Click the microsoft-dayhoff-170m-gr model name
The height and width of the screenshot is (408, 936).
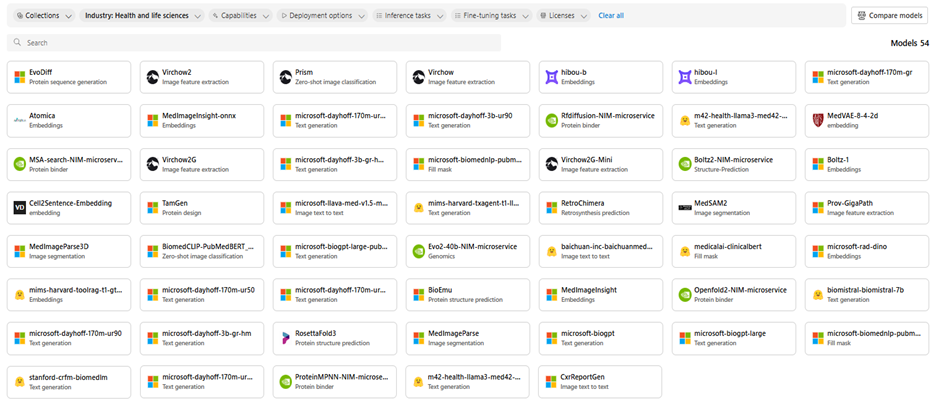pyautogui.click(x=870, y=73)
